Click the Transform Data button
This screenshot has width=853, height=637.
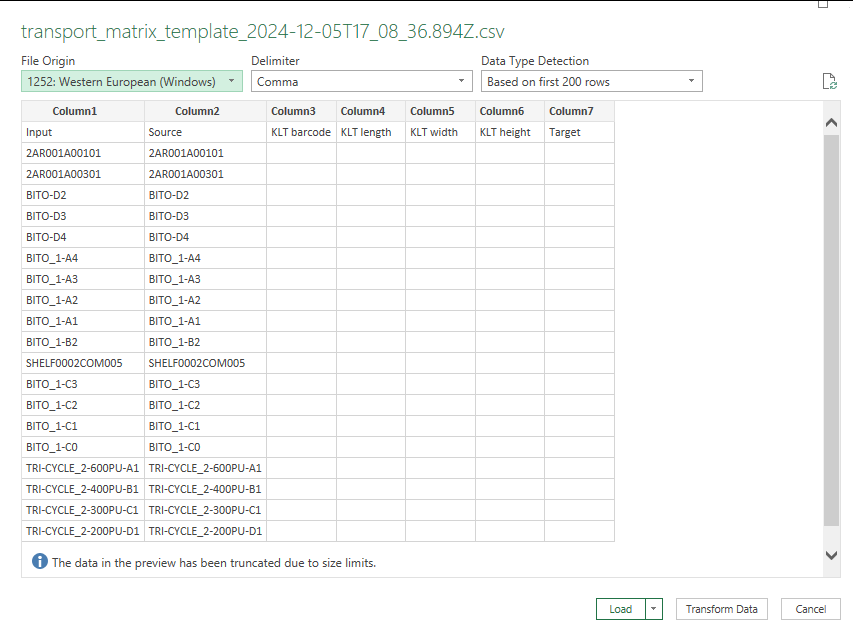(721, 609)
